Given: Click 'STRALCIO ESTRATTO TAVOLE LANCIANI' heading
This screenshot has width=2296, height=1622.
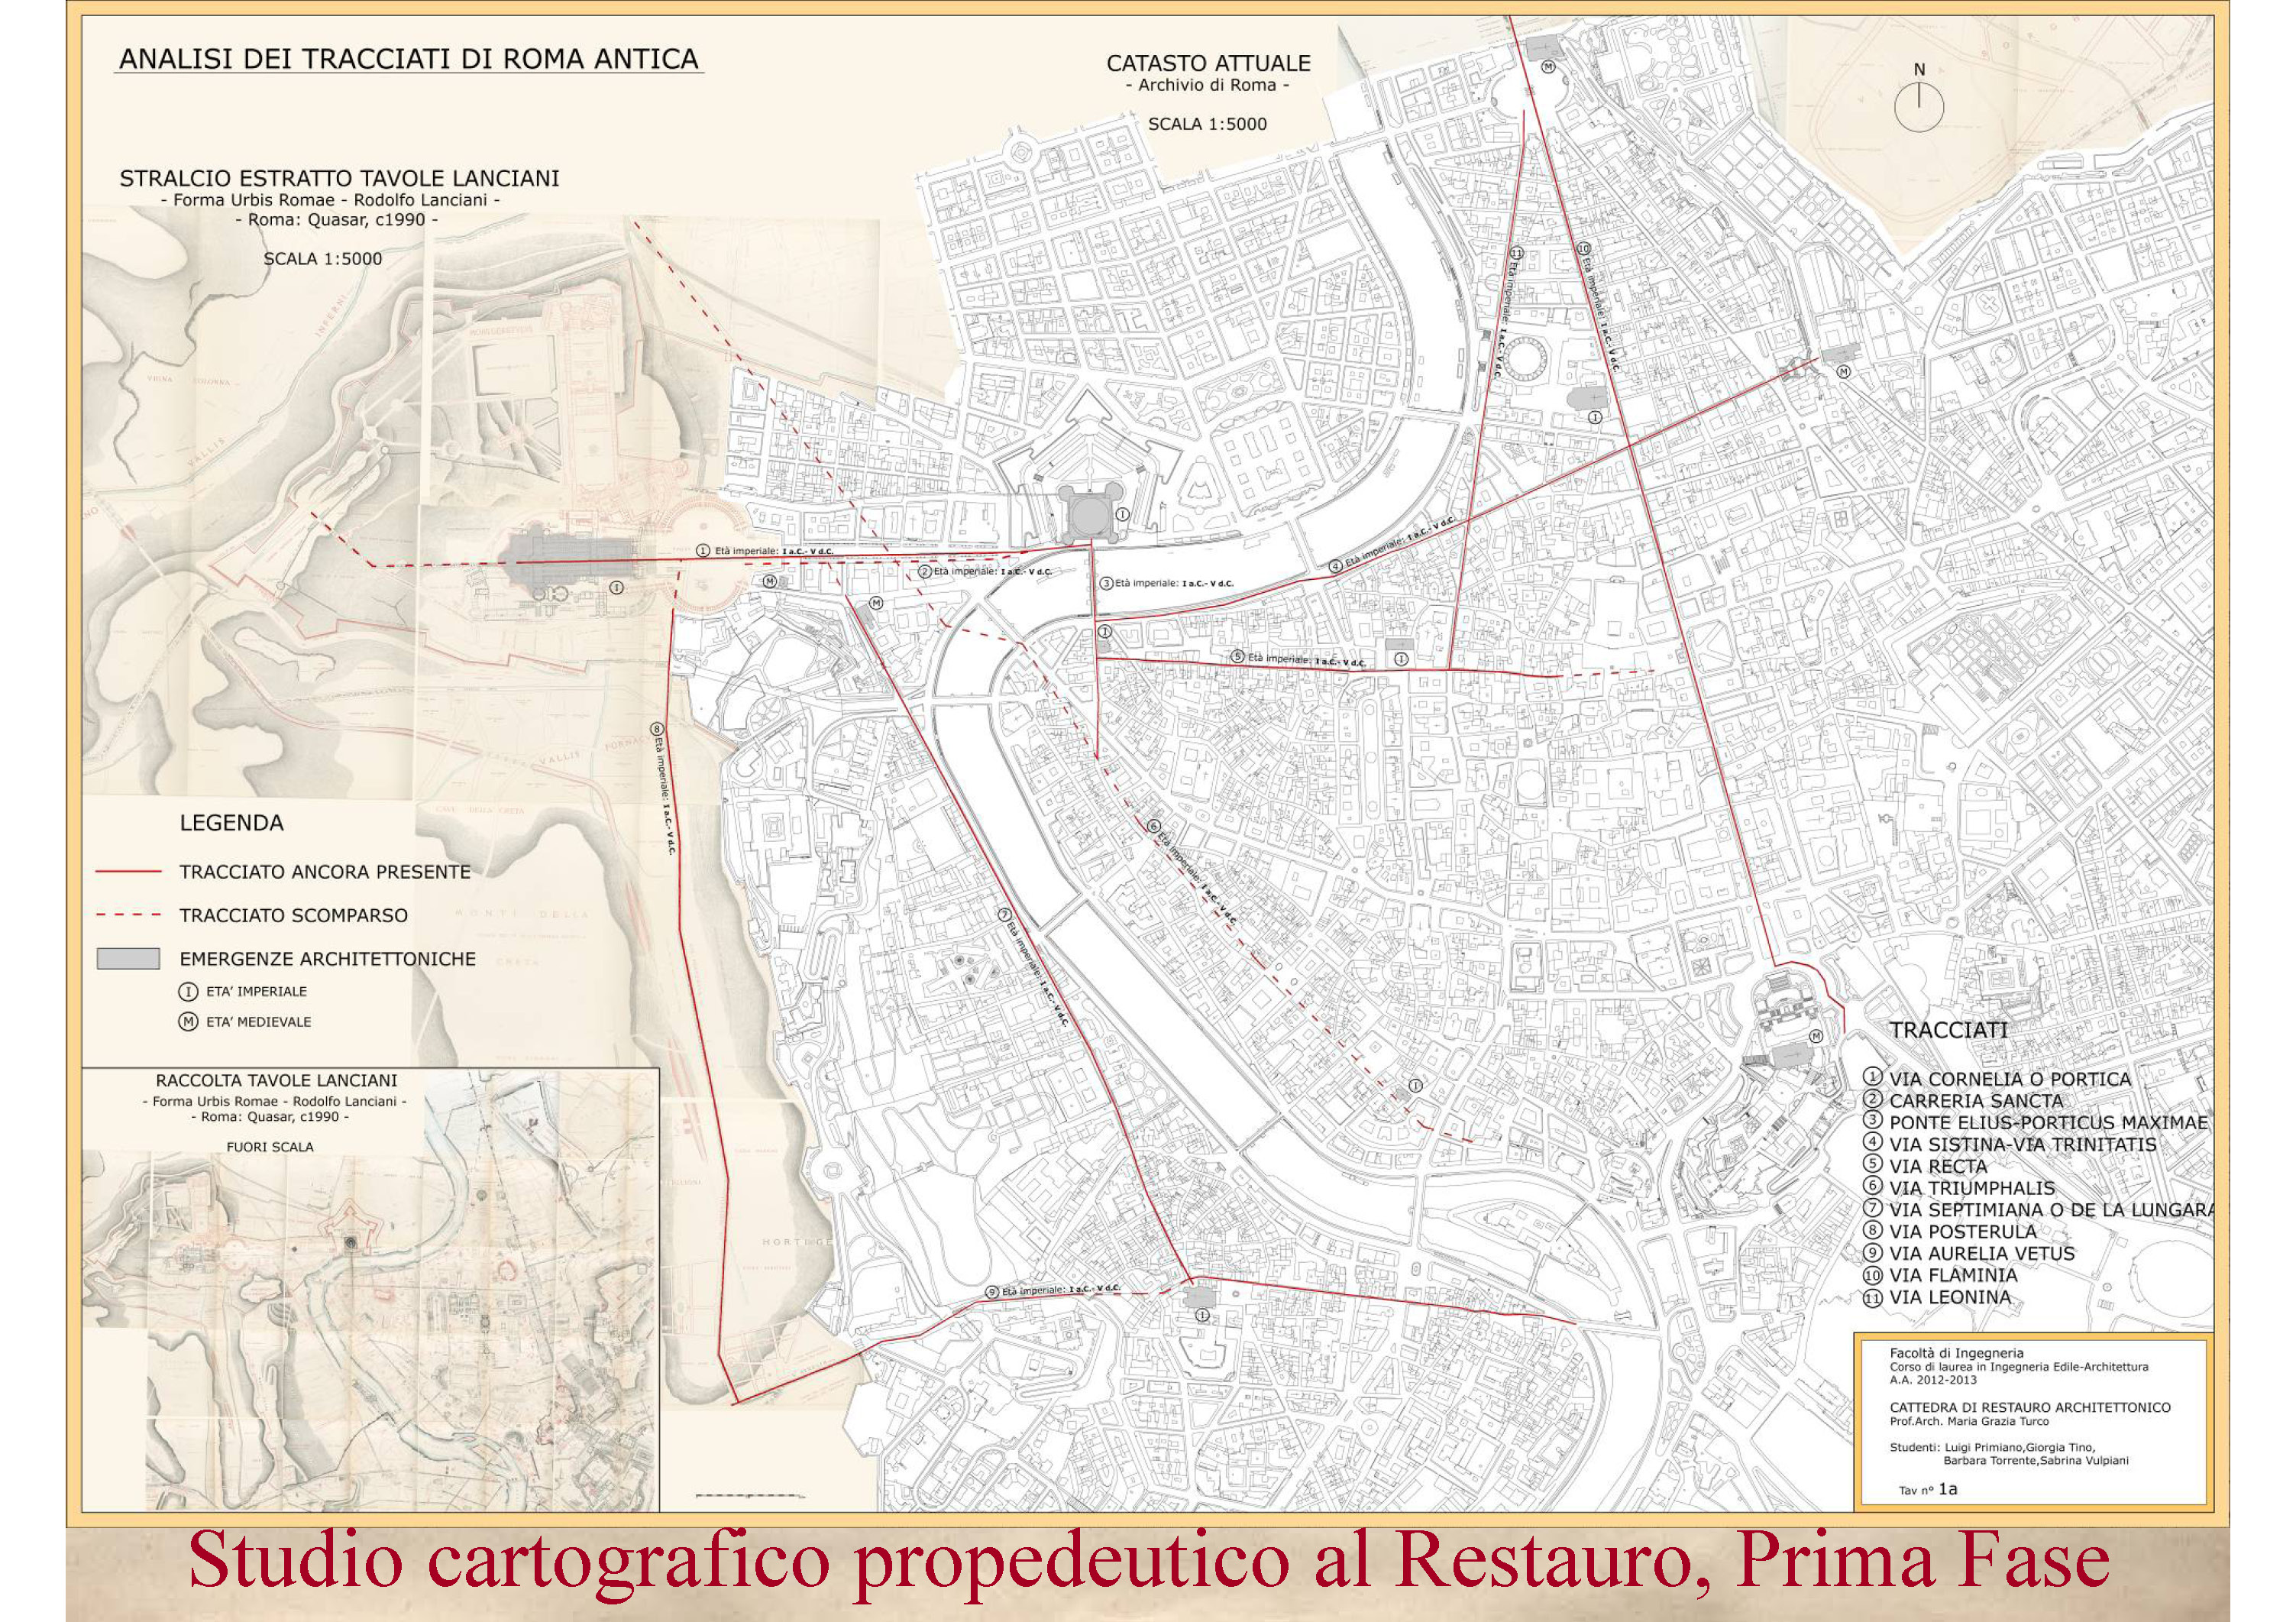Looking at the screenshot, I should pos(339,179).
